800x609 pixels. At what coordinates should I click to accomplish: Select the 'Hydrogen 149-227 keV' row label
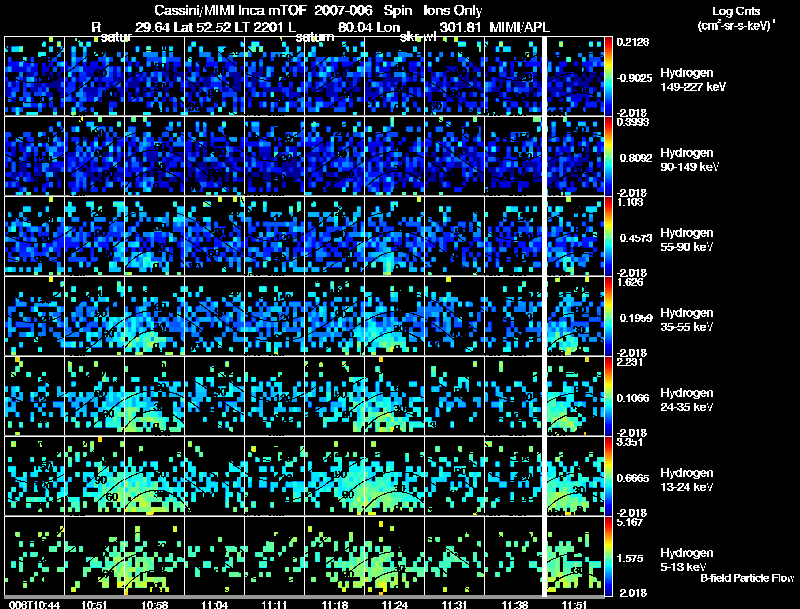(x=693, y=80)
